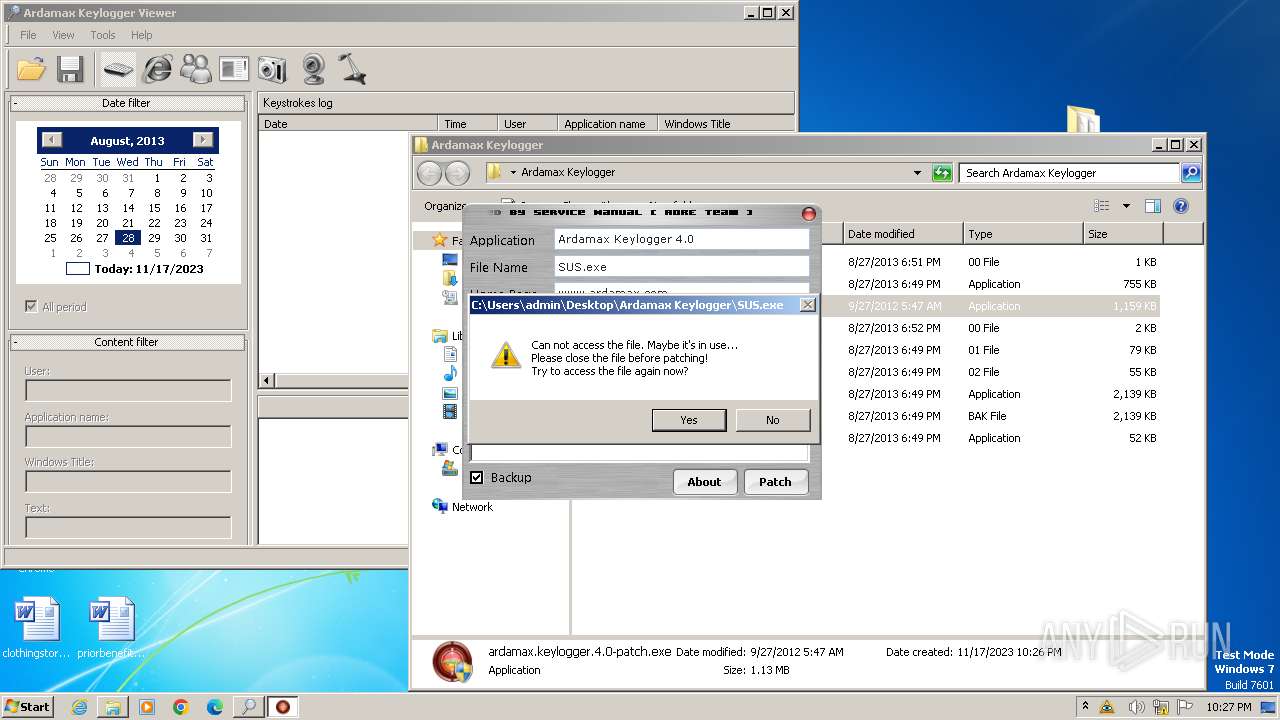Click the green refresh icon in Explorer

[941, 173]
